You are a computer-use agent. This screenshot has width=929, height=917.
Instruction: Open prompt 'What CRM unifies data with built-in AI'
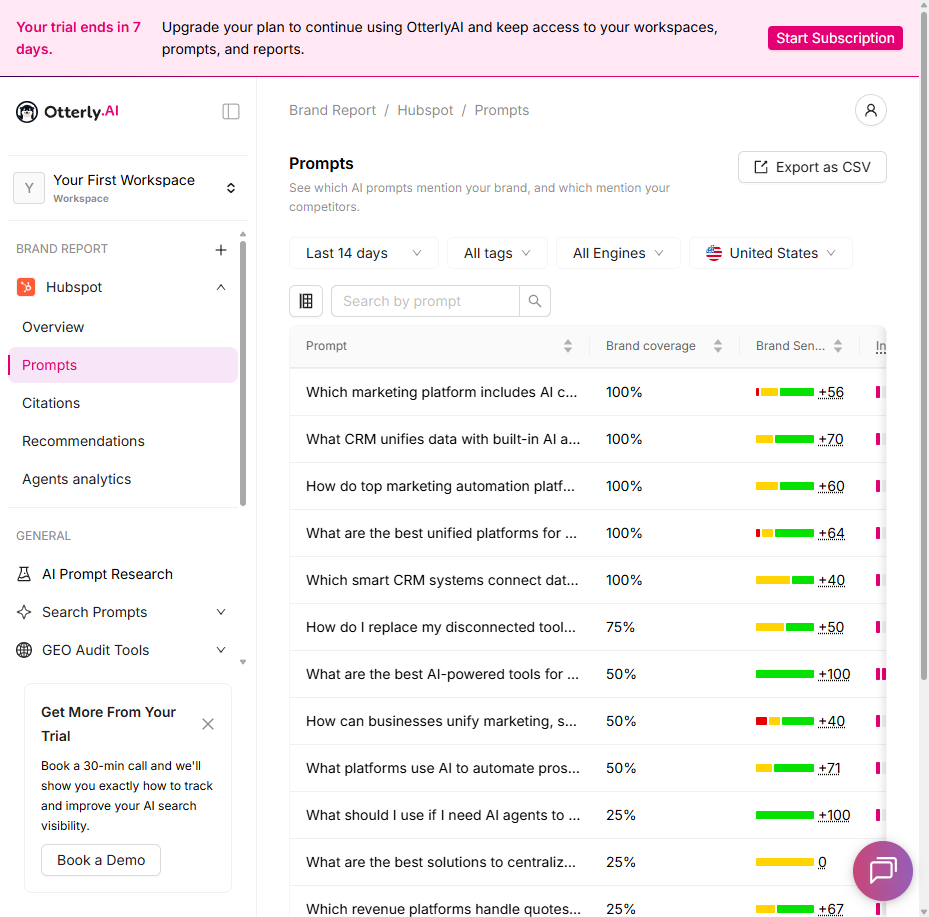[x=443, y=439]
